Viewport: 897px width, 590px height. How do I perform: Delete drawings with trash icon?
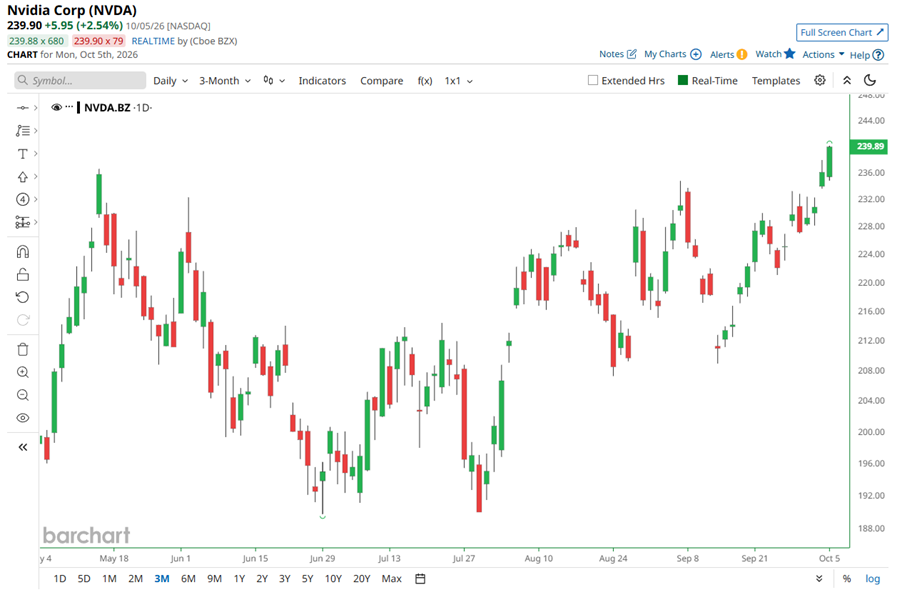pyautogui.click(x=22, y=349)
